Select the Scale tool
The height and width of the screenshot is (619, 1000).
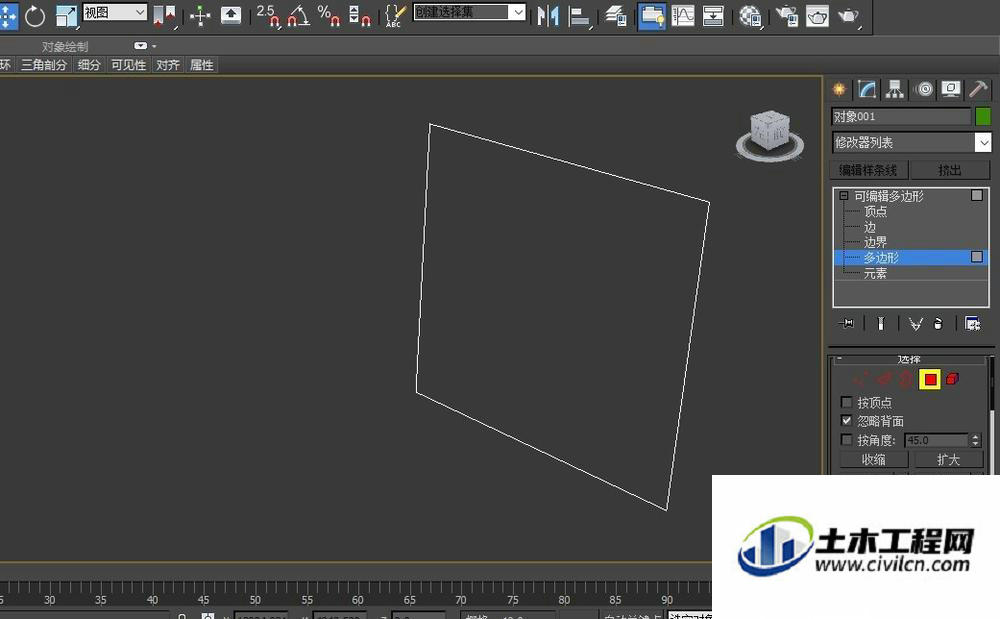pos(66,16)
